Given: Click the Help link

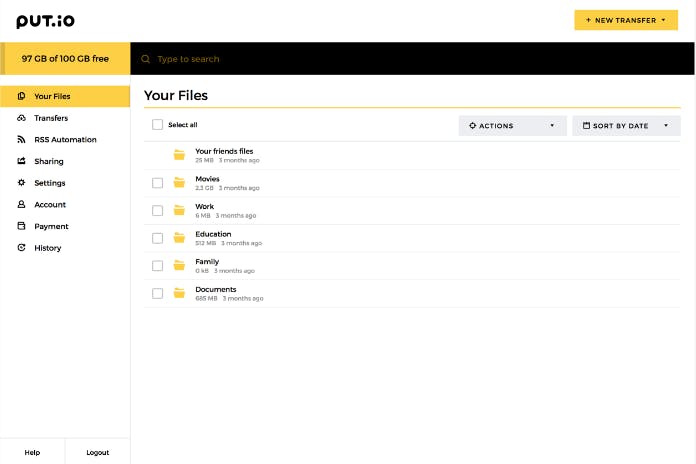Looking at the screenshot, I should (x=32, y=452).
